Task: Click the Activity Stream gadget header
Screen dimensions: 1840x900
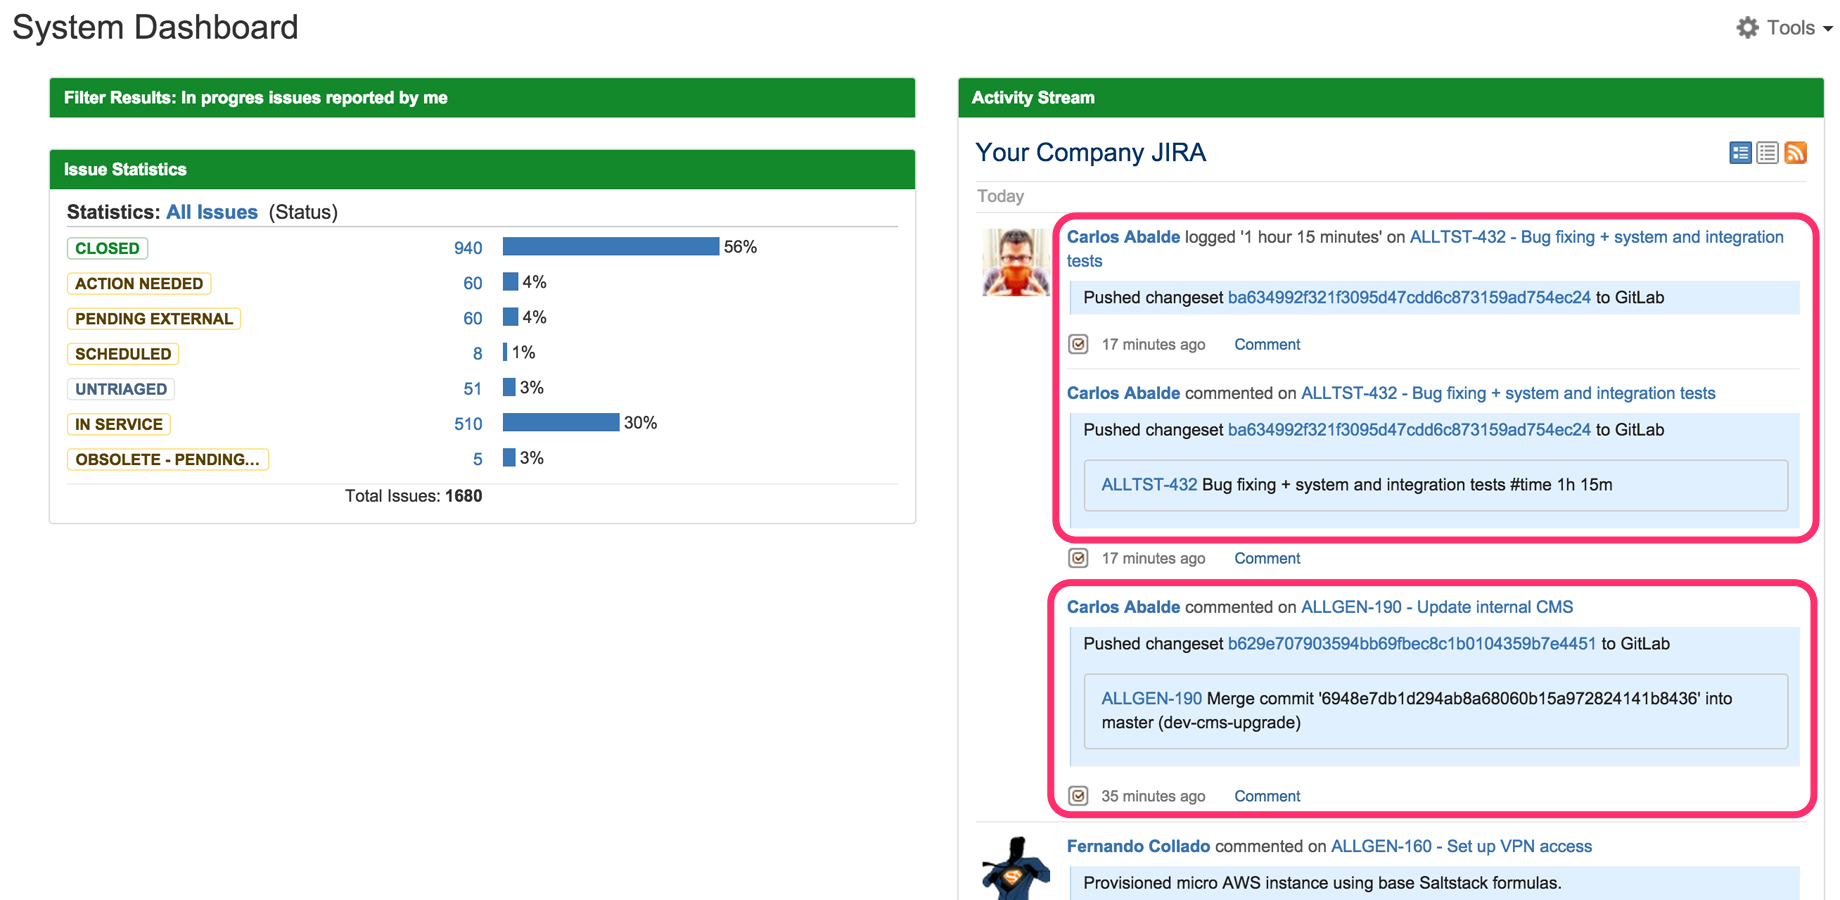Action: click(x=1391, y=98)
